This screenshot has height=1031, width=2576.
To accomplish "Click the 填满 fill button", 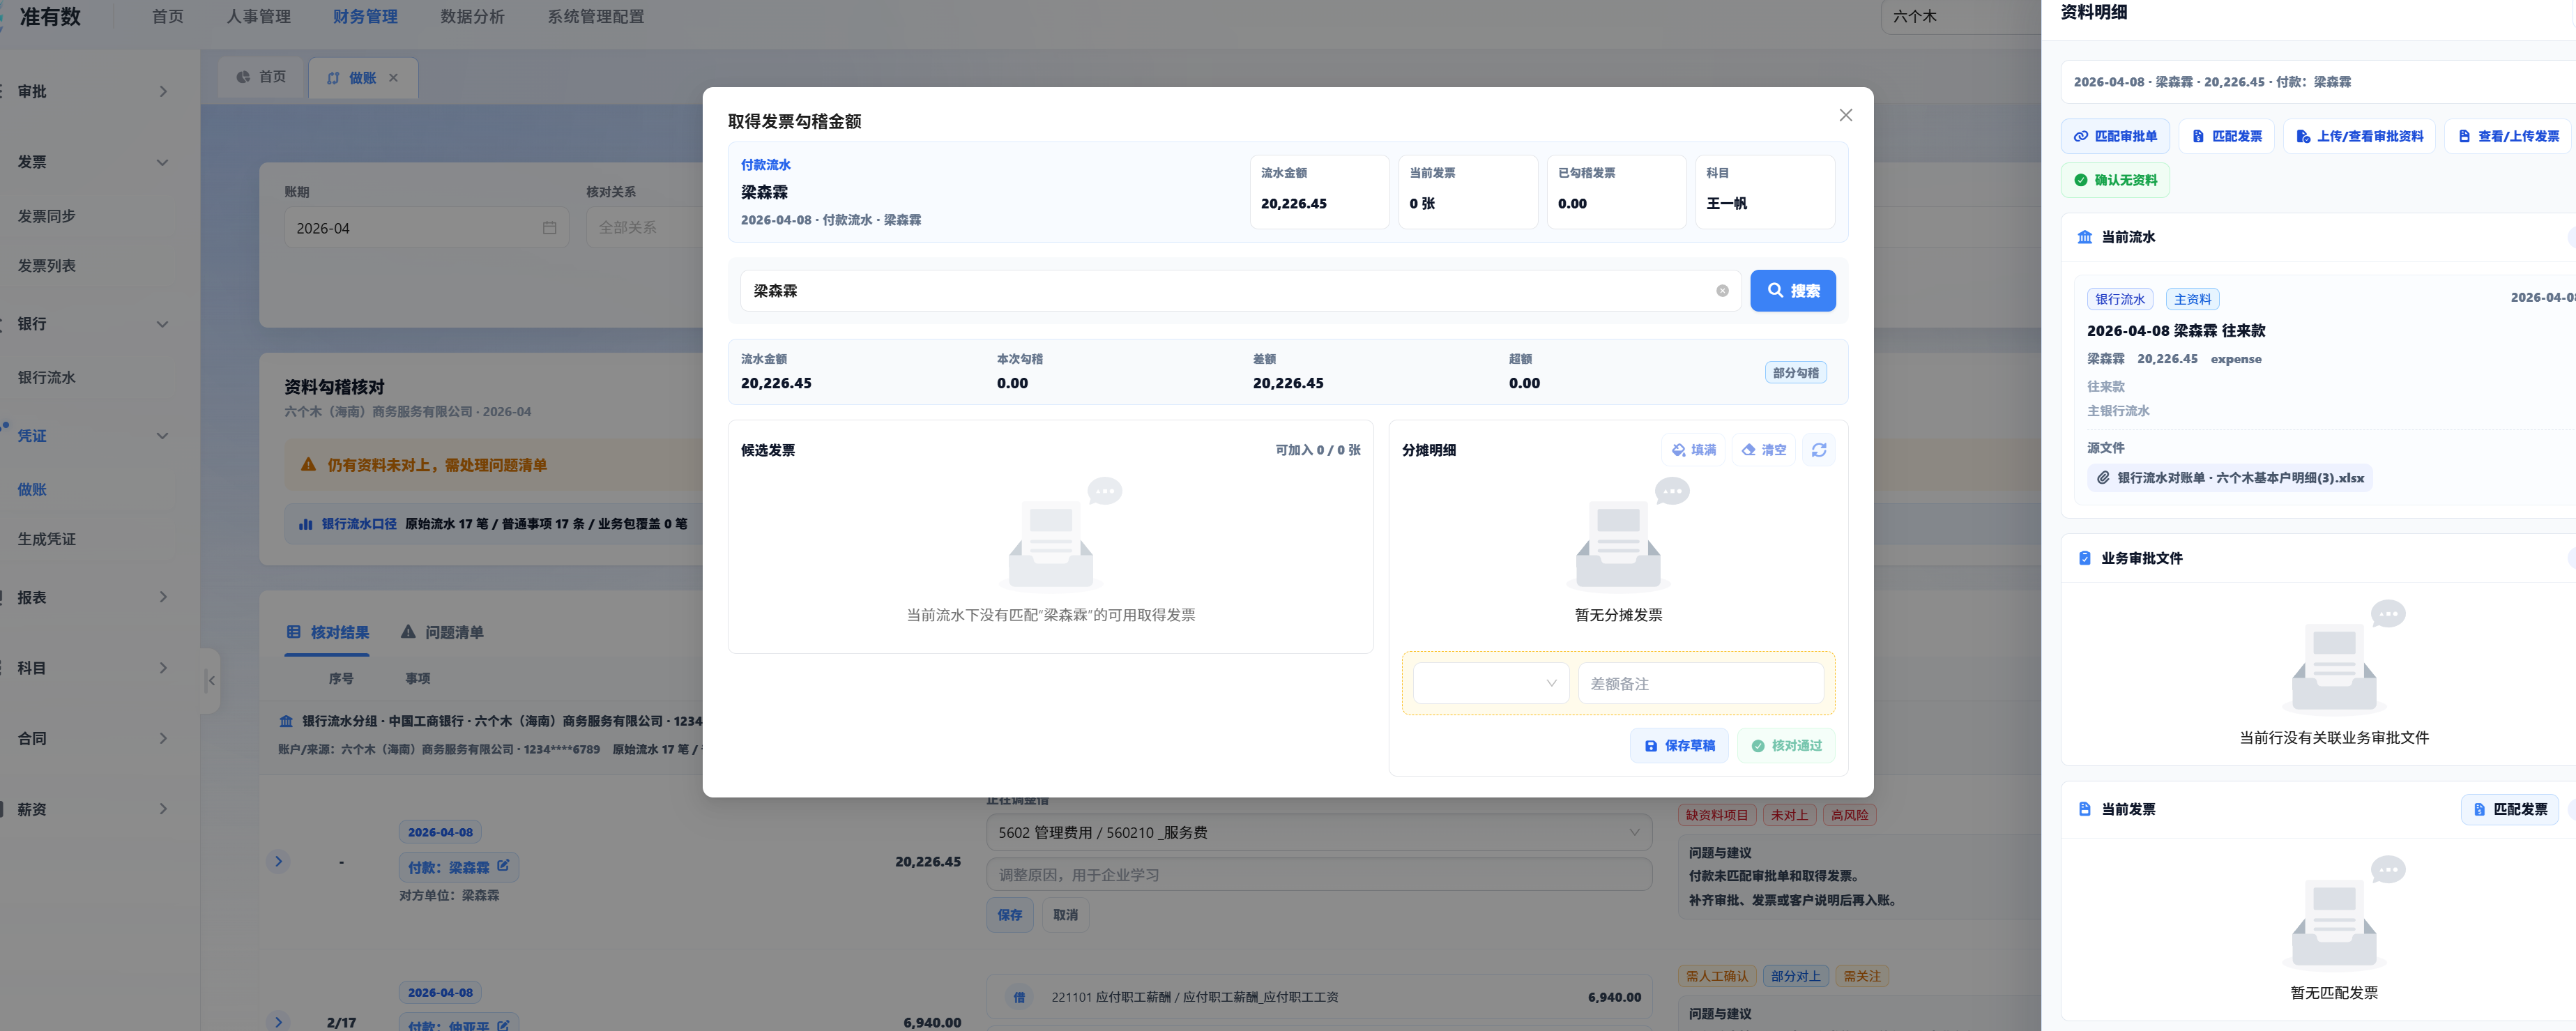I will 1694,450.
